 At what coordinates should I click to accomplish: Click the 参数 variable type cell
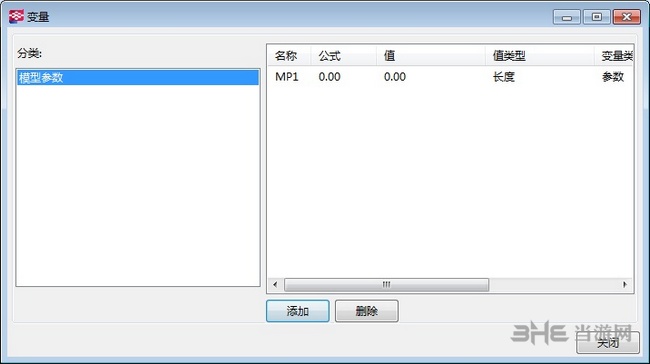click(x=613, y=77)
